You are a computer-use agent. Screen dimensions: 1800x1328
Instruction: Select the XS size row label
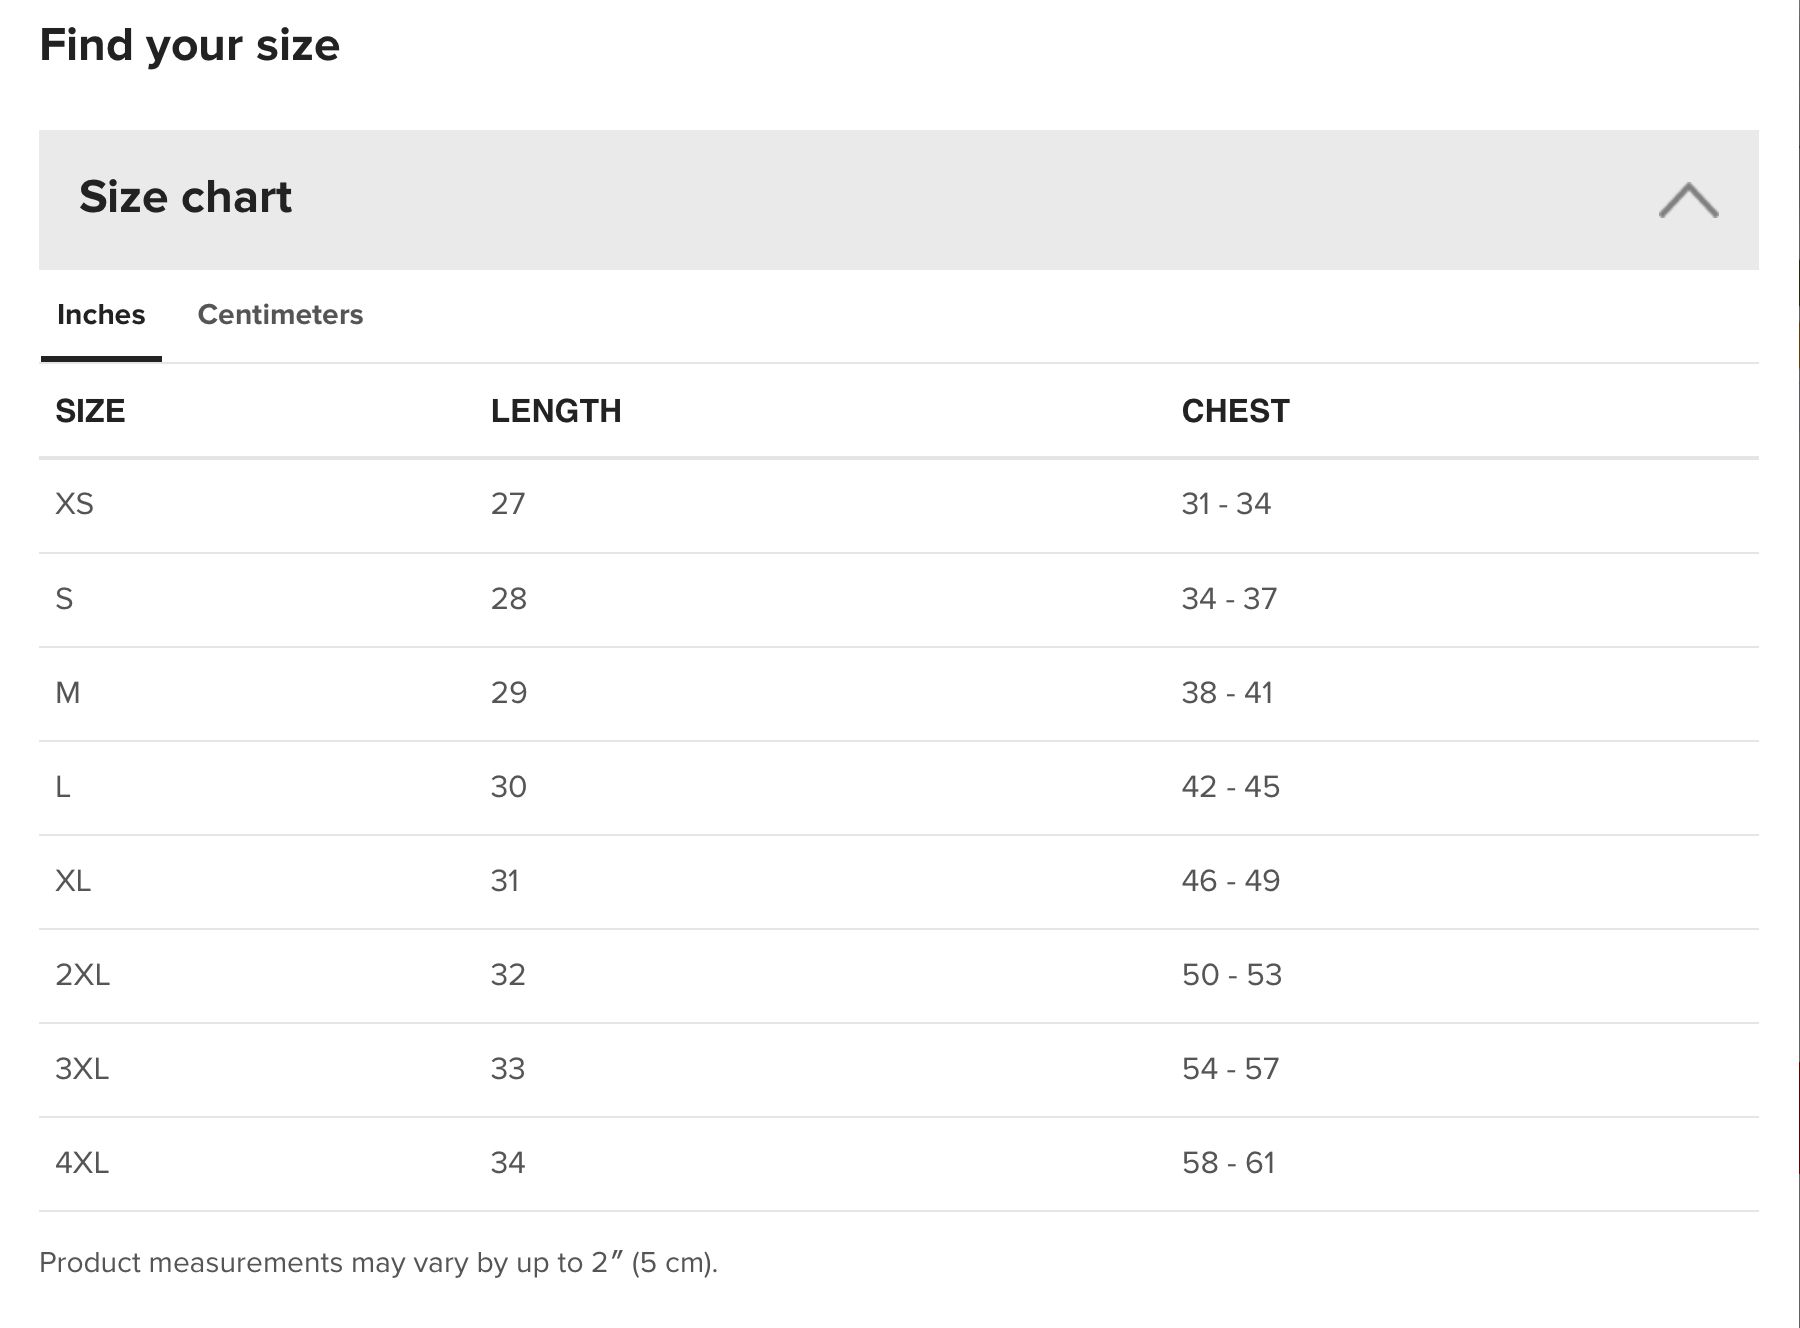click(74, 504)
